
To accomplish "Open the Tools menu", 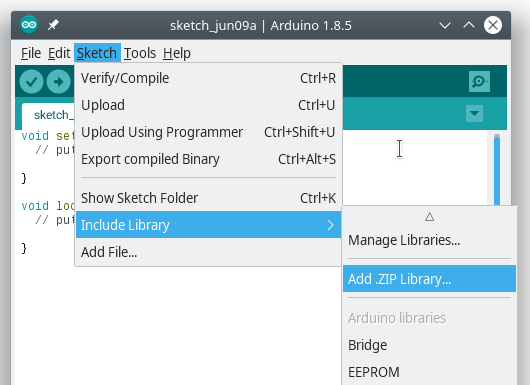I will 140,53.
